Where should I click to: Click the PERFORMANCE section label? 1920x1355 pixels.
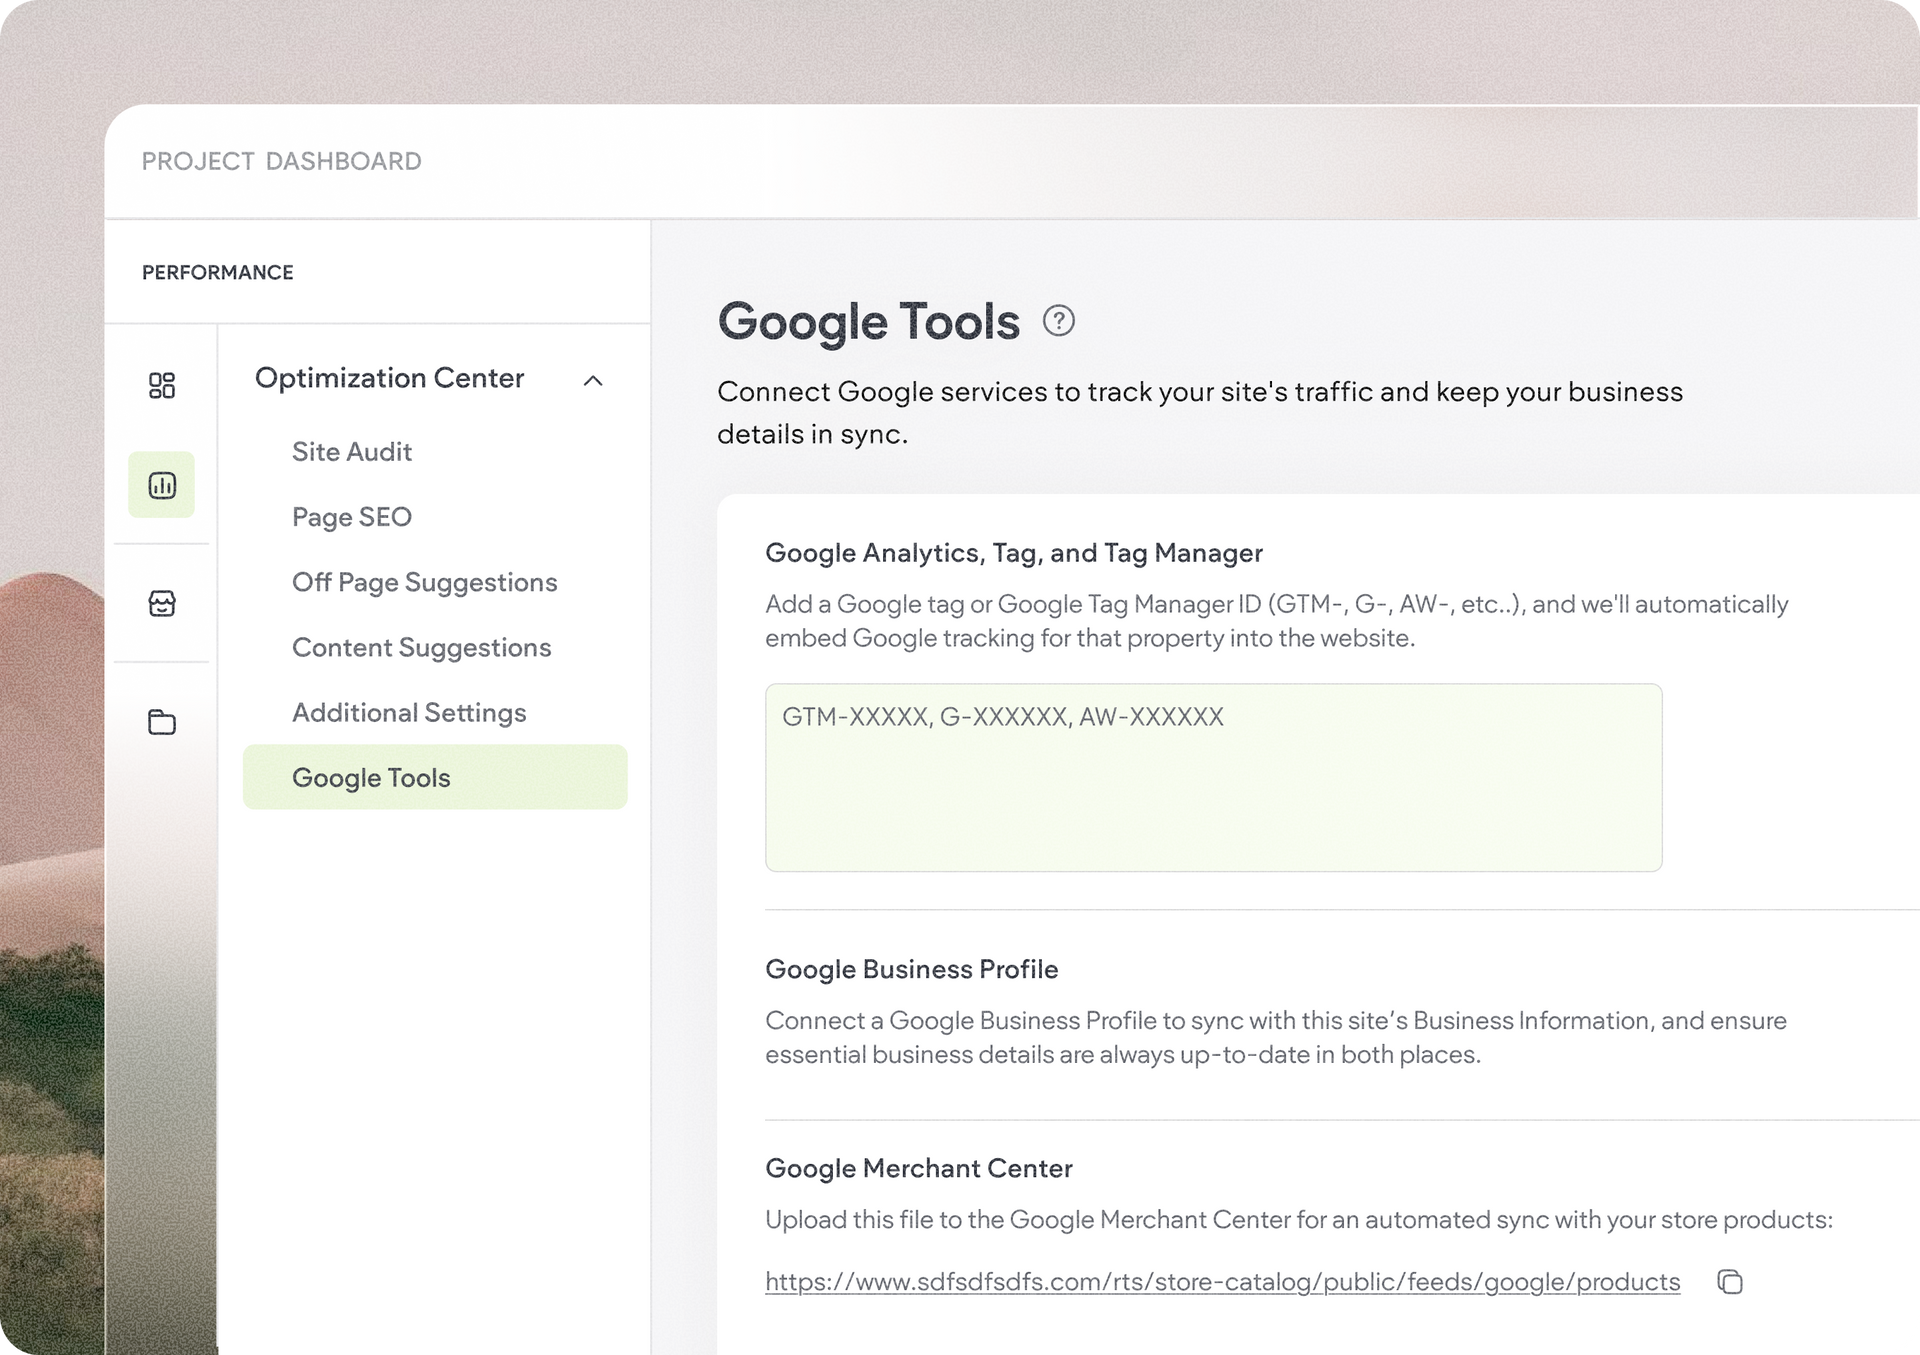pos(217,272)
